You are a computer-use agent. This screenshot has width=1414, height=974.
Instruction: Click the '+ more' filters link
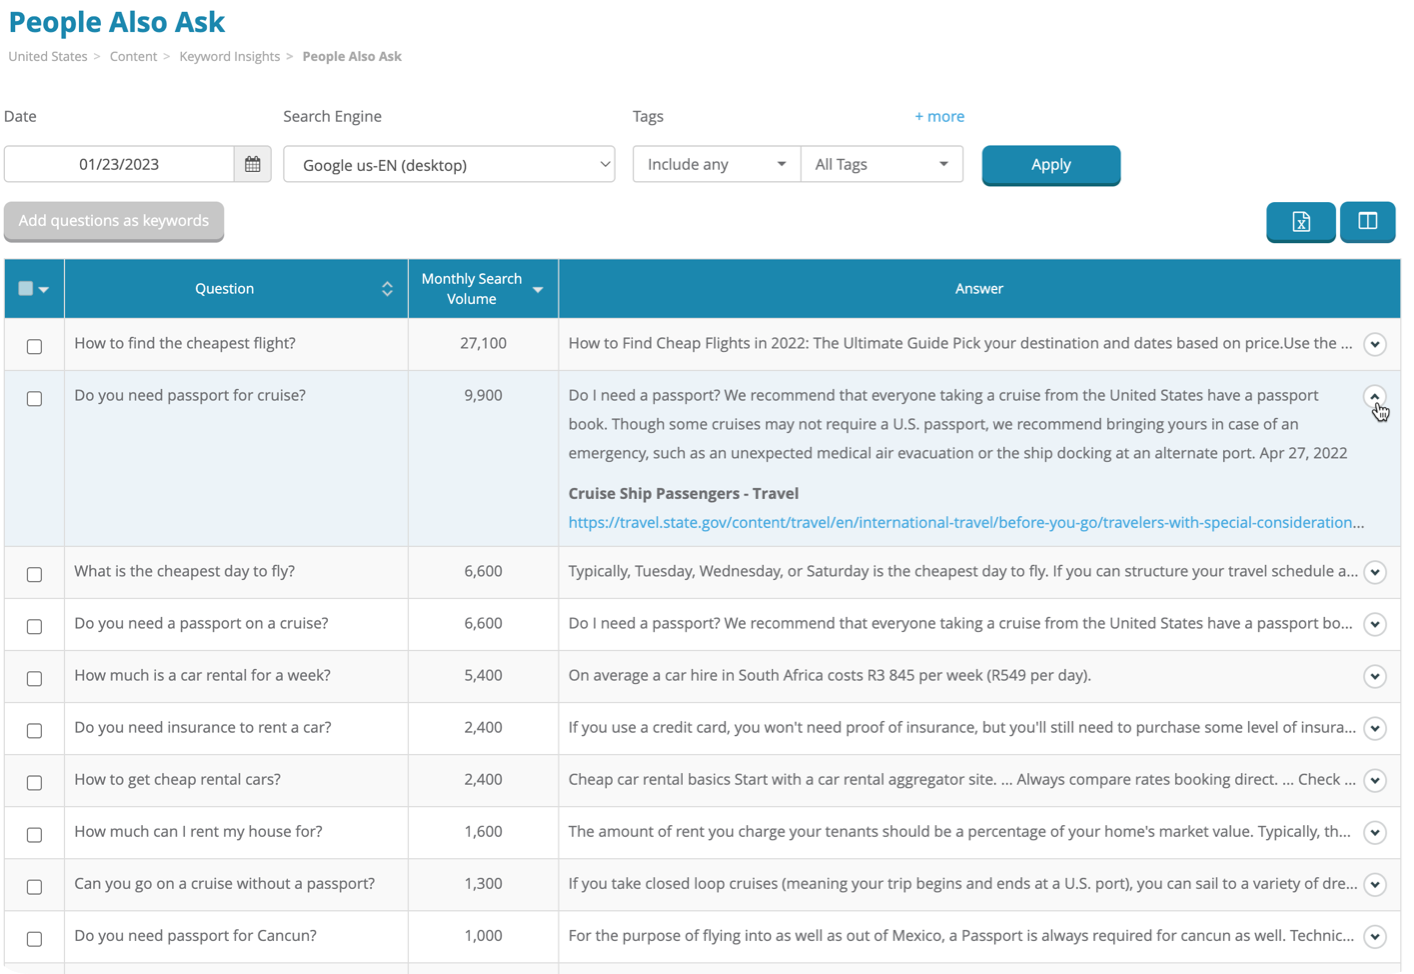coord(939,116)
